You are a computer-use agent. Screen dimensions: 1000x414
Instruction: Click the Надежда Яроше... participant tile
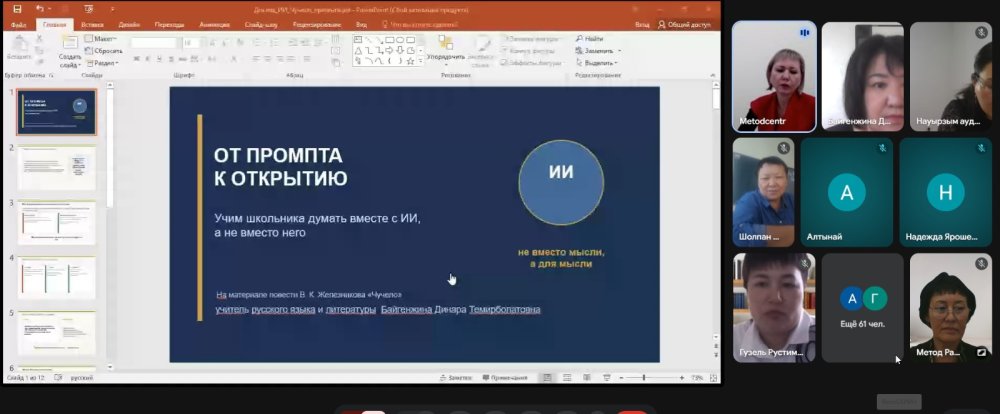coord(946,192)
